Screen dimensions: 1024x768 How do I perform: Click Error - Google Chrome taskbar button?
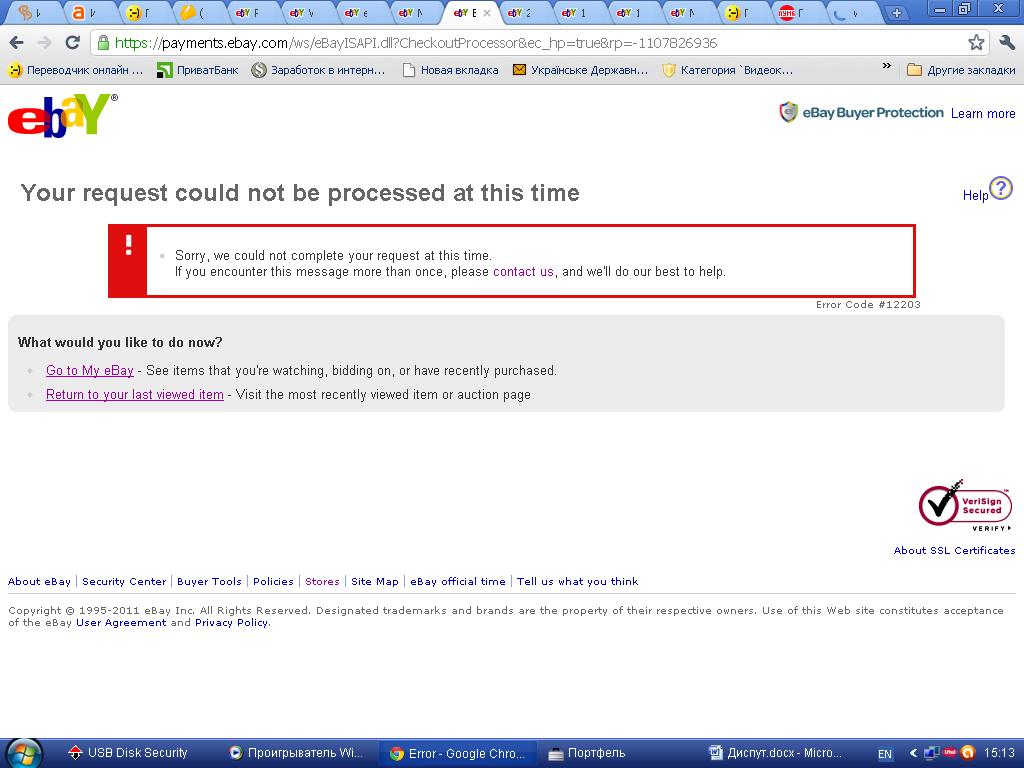click(x=458, y=753)
